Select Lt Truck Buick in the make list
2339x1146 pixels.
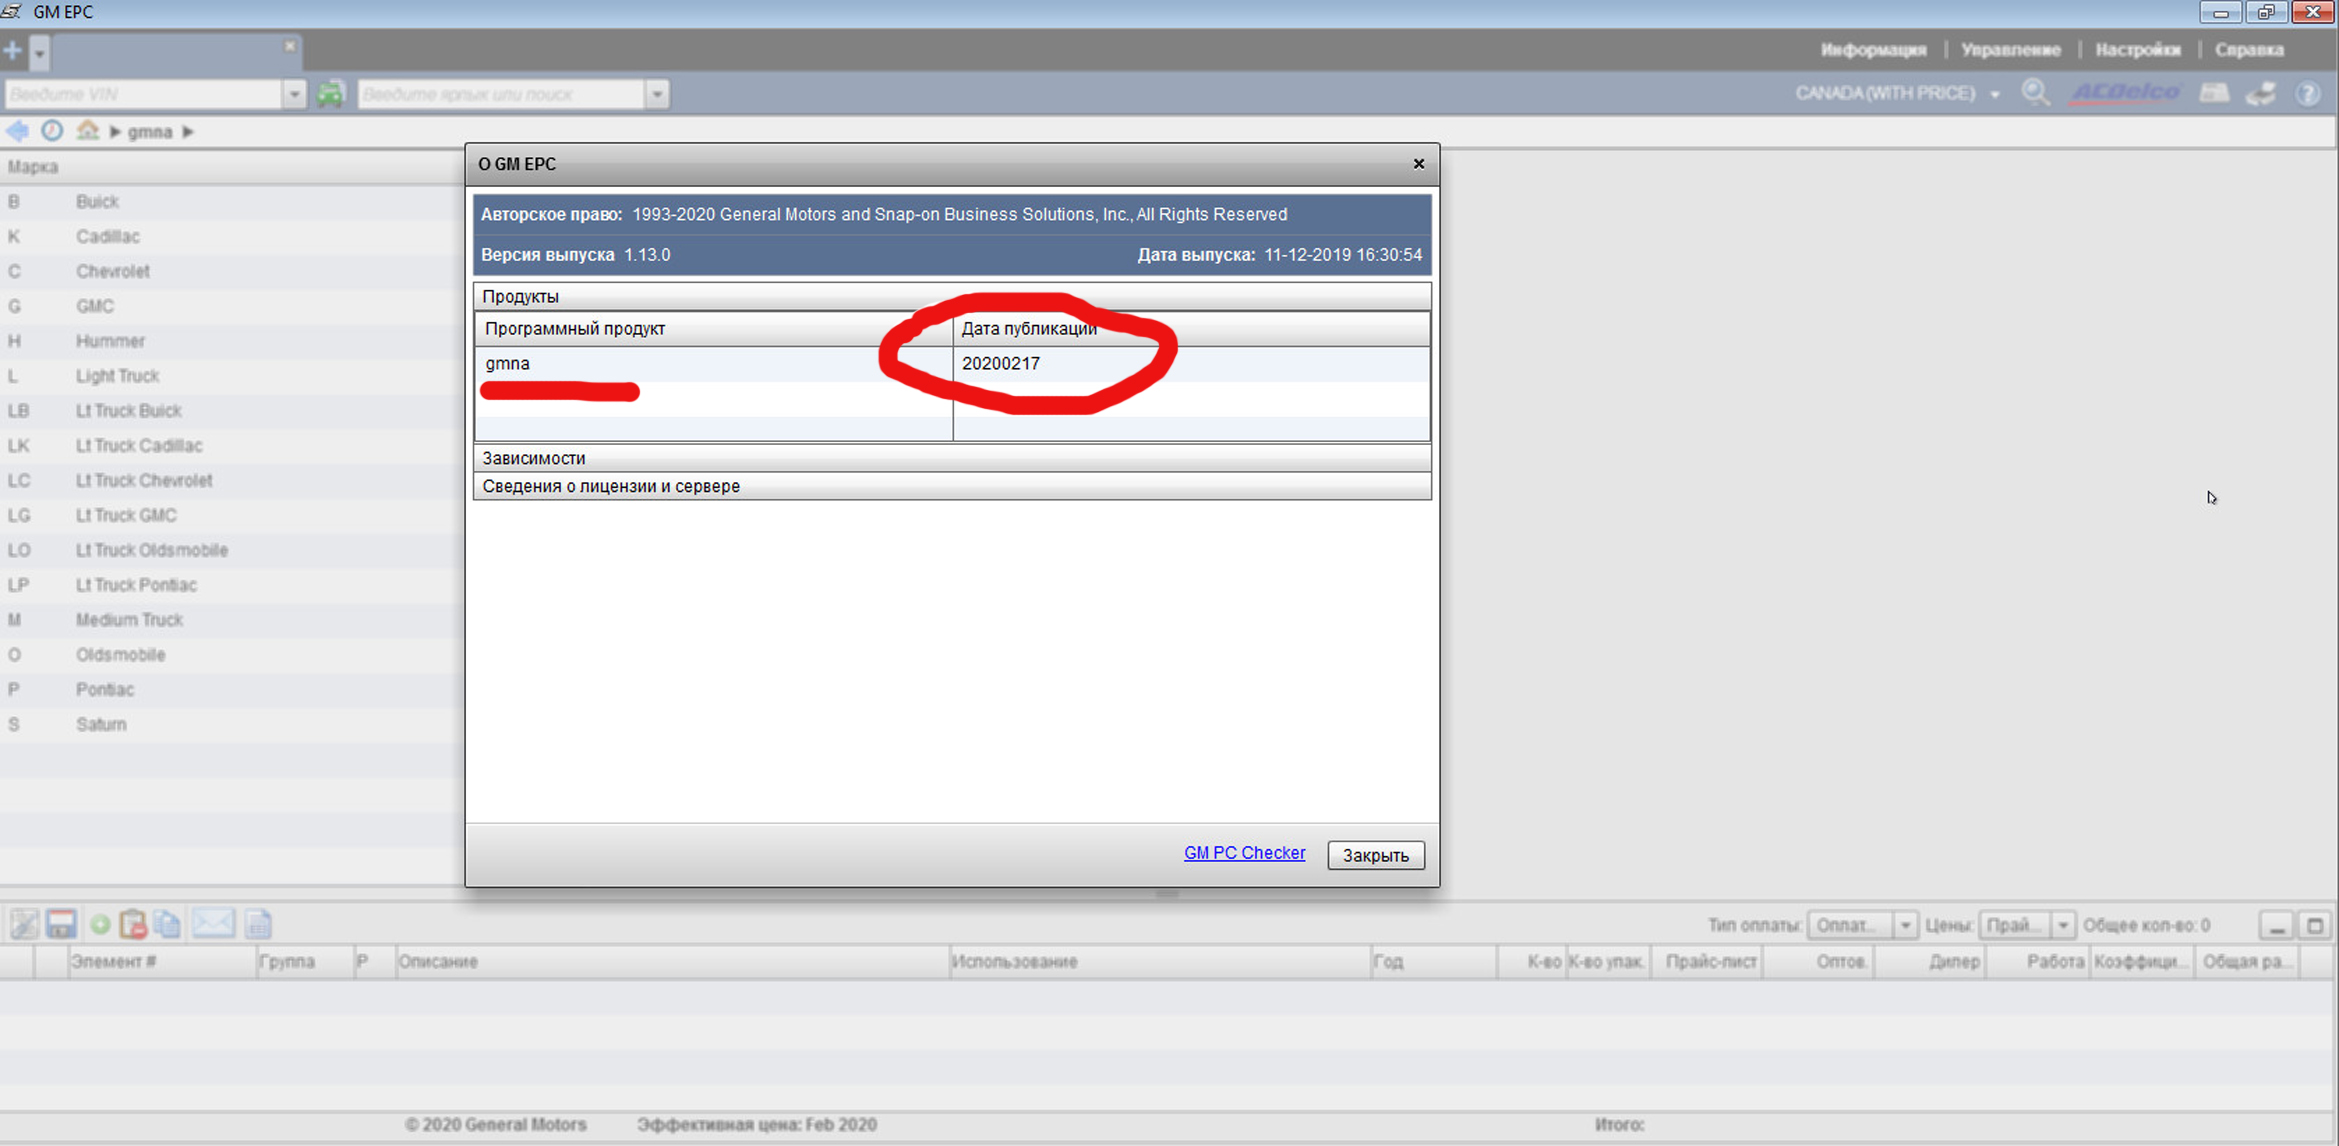click(x=230, y=411)
